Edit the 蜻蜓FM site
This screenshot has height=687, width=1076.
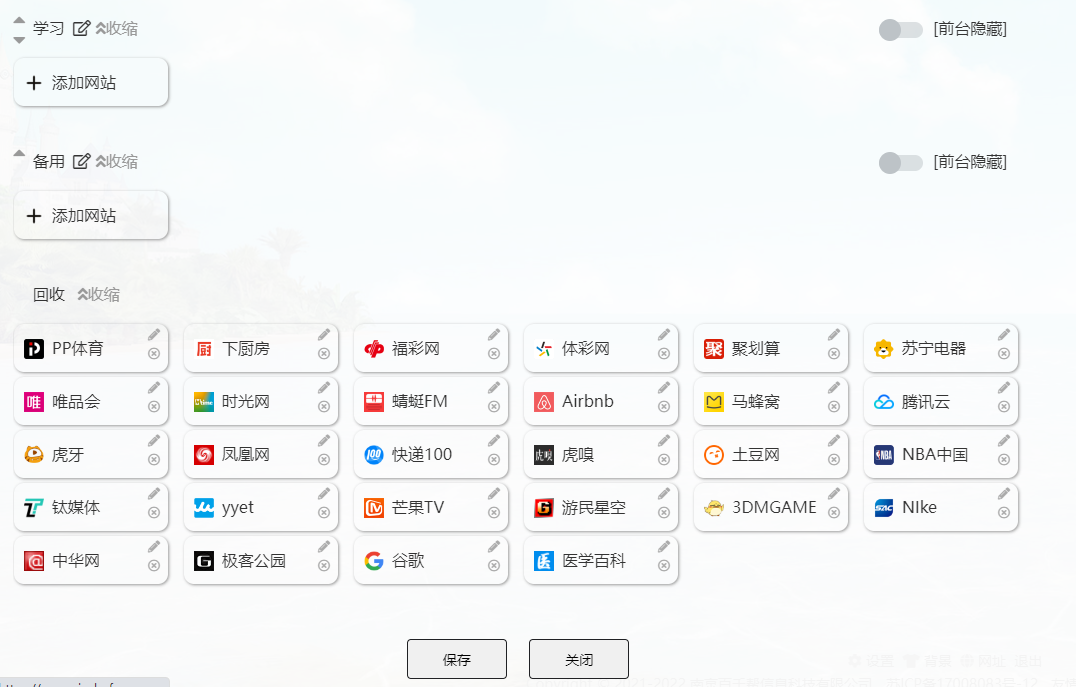pyautogui.click(x=494, y=388)
